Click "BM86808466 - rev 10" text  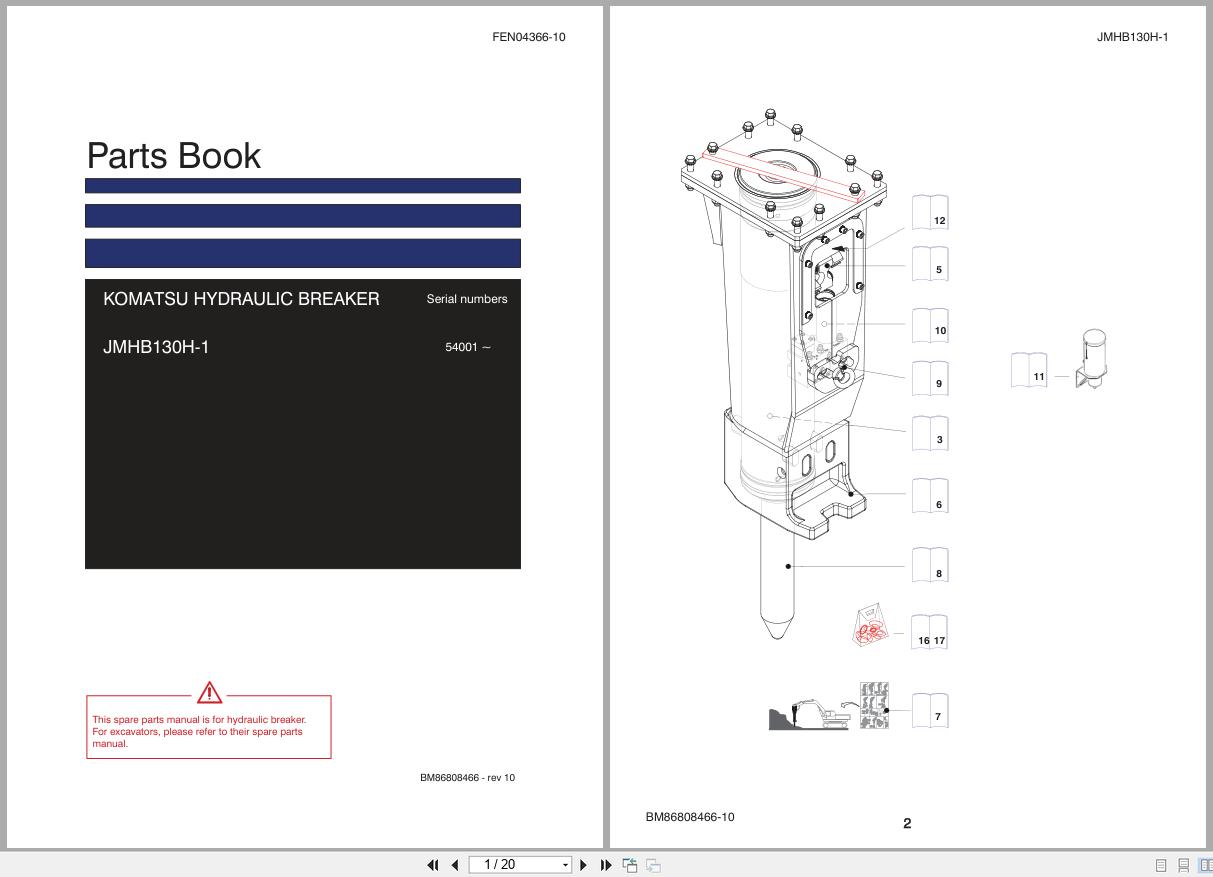(x=468, y=777)
